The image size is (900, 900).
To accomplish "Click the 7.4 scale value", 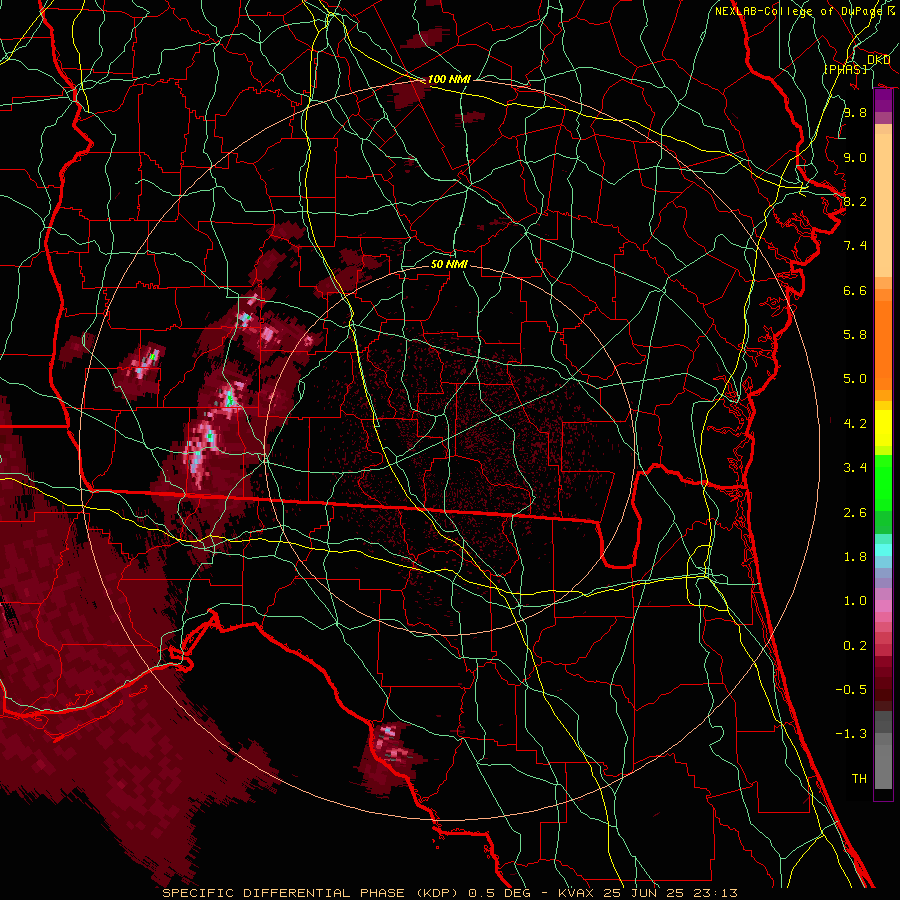I will (x=855, y=246).
